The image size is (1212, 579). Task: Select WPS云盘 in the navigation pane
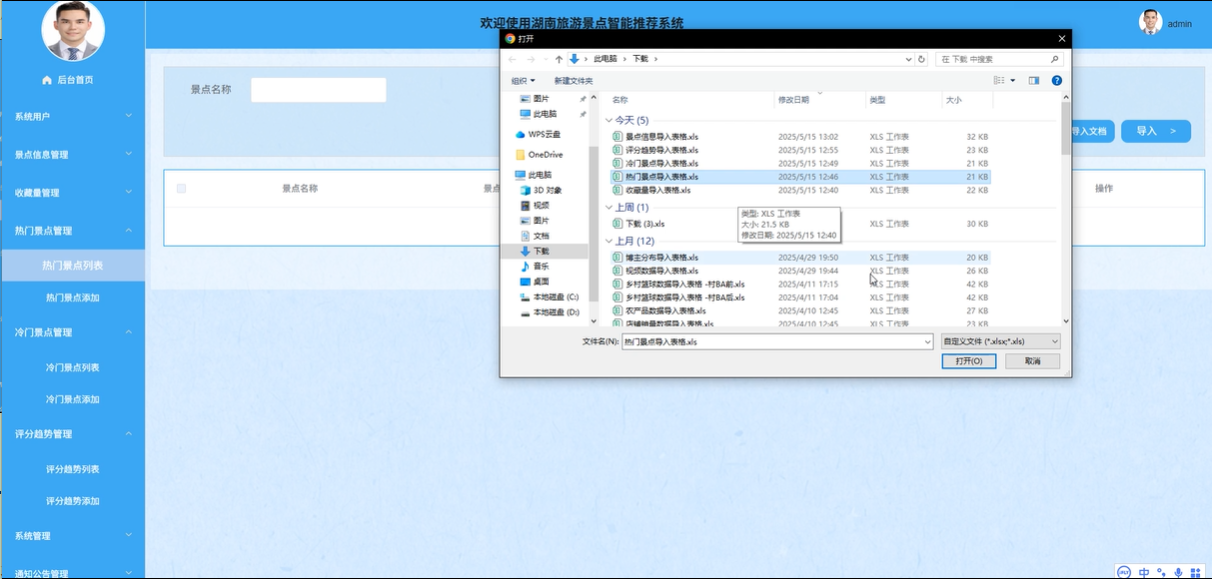click(538, 134)
